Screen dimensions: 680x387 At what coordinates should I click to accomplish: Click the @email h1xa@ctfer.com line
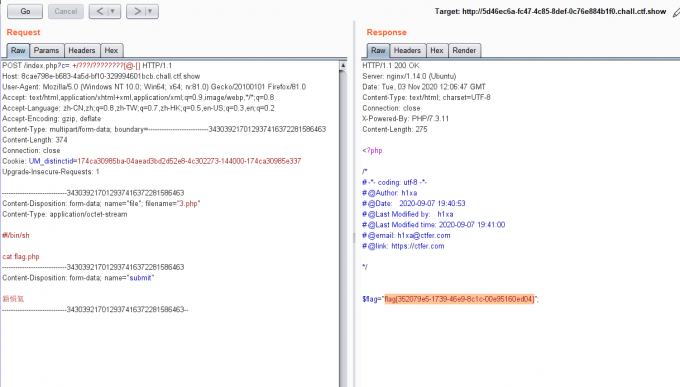point(406,236)
